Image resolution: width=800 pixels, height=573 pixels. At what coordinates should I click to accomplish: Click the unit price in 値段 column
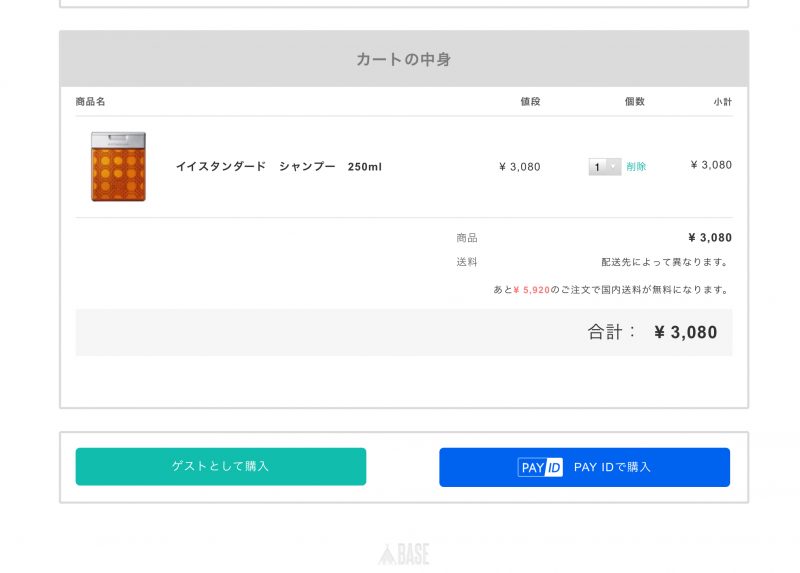[519, 167]
